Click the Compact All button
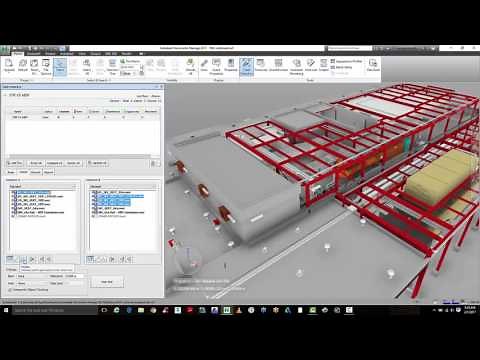The image size is (480, 360). click(54, 163)
